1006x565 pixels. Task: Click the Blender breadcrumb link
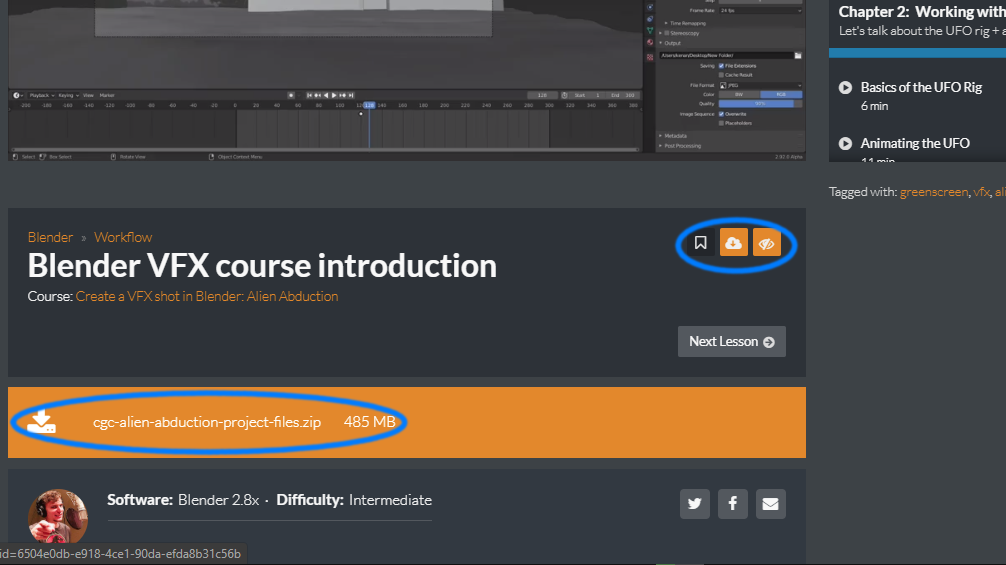[50, 237]
